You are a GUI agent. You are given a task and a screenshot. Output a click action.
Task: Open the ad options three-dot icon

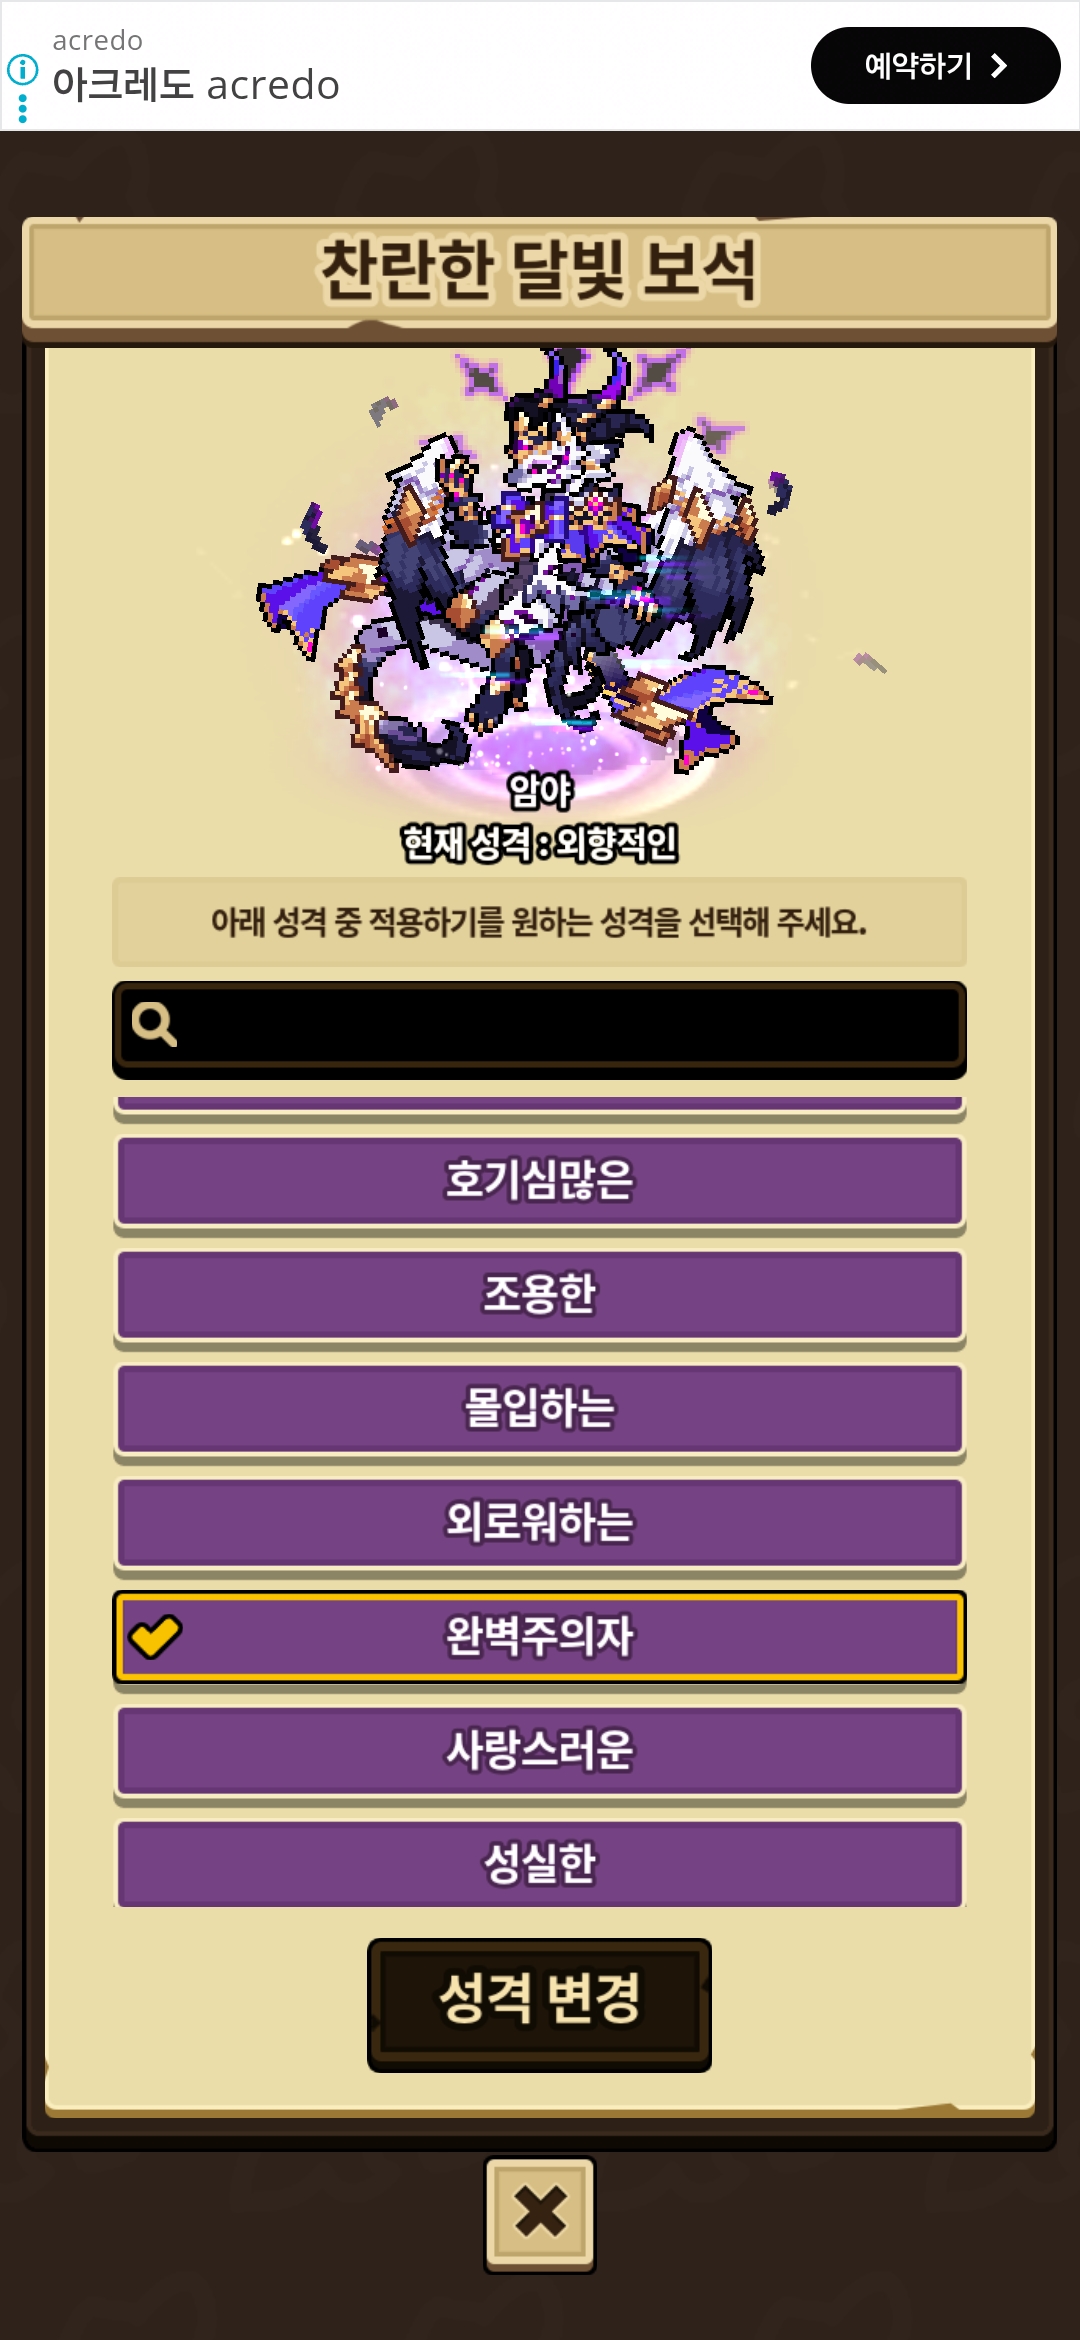22,109
